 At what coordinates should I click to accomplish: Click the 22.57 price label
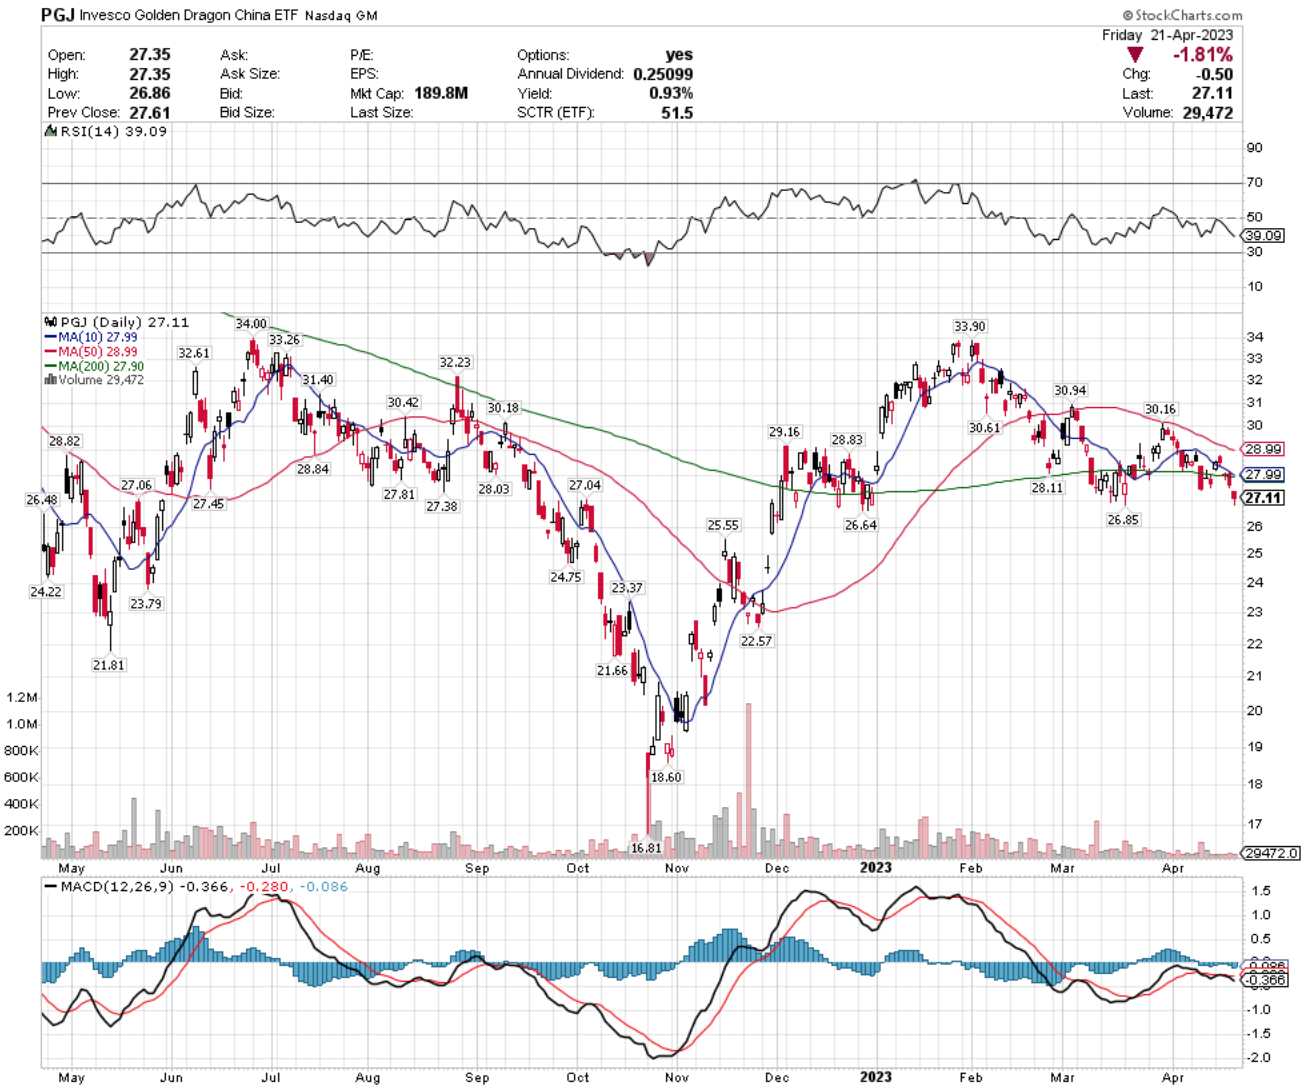coord(756,642)
